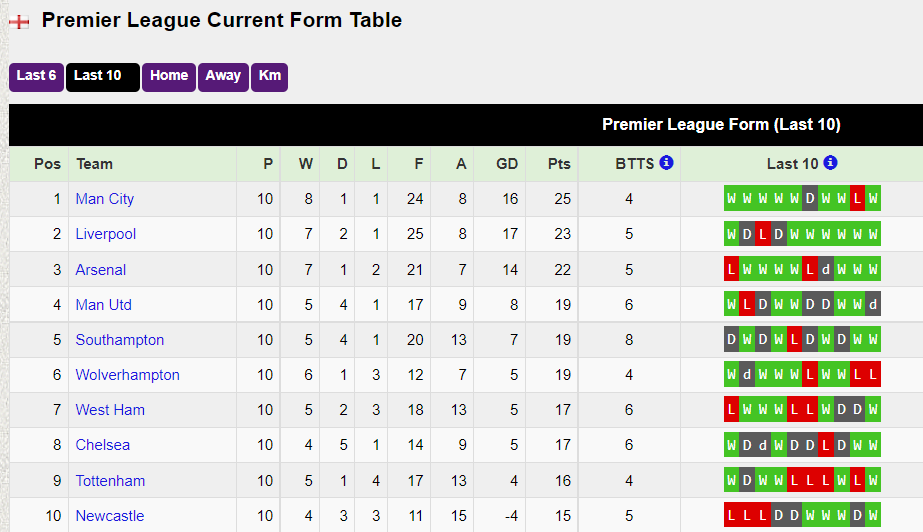Show the Home form tab
The width and height of the screenshot is (923, 532).
(169, 76)
